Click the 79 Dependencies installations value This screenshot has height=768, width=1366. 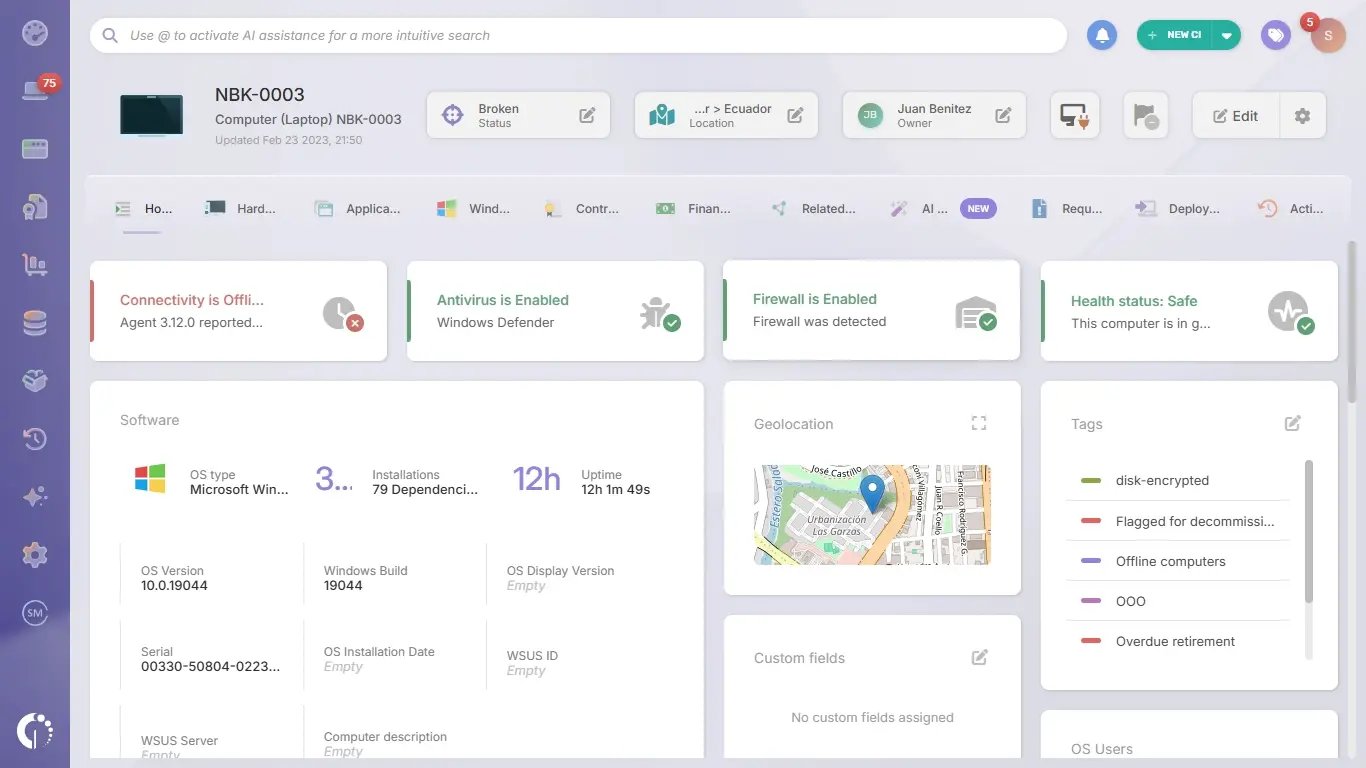425,490
